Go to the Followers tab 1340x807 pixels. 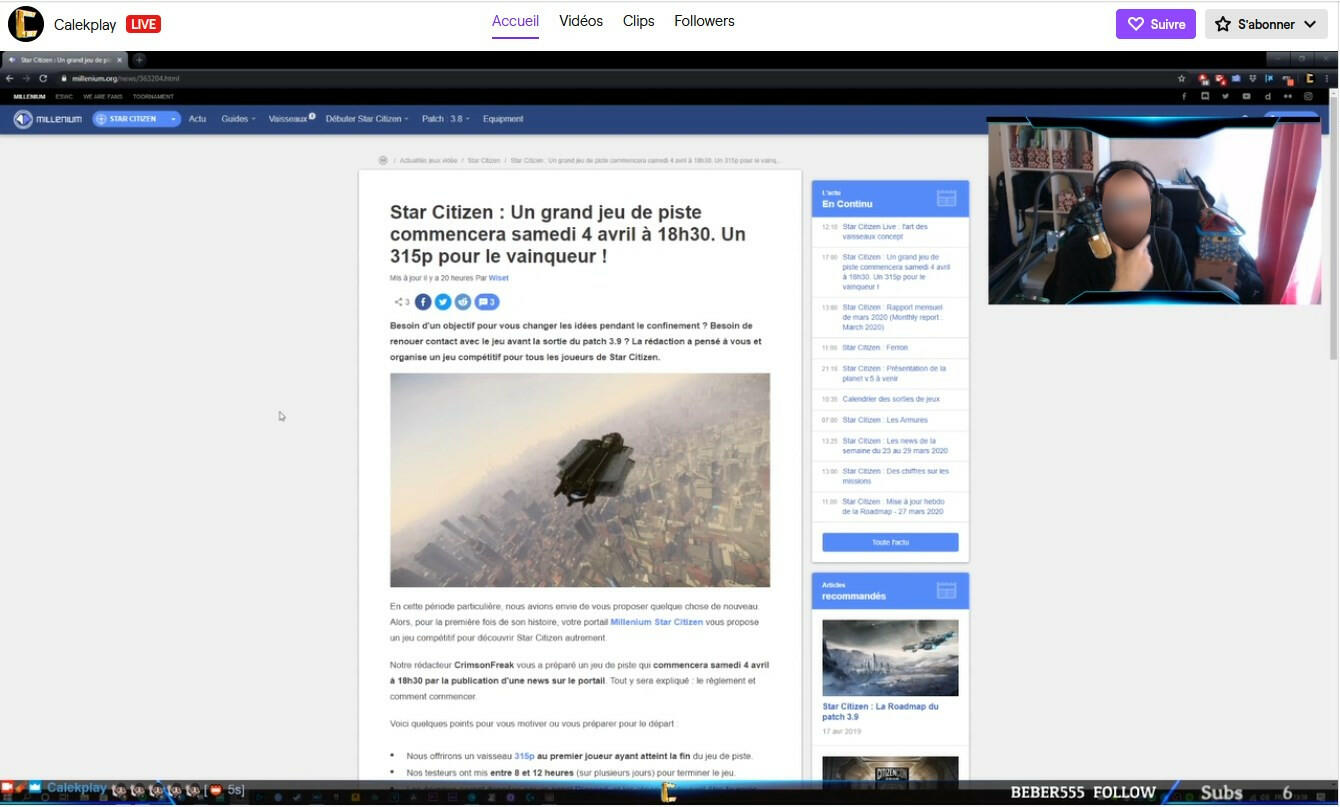(x=704, y=21)
